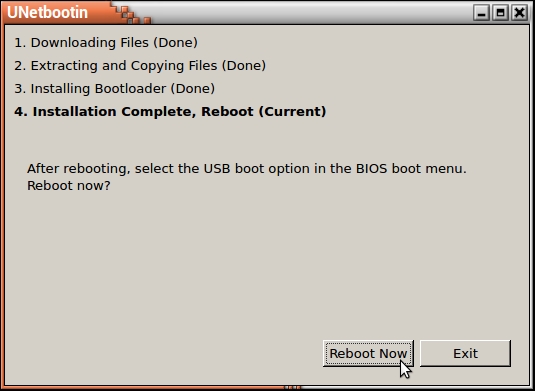The image size is (535, 391).
Task: Click the Reboot Now button
Action: pyautogui.click(x=368, y=353)
